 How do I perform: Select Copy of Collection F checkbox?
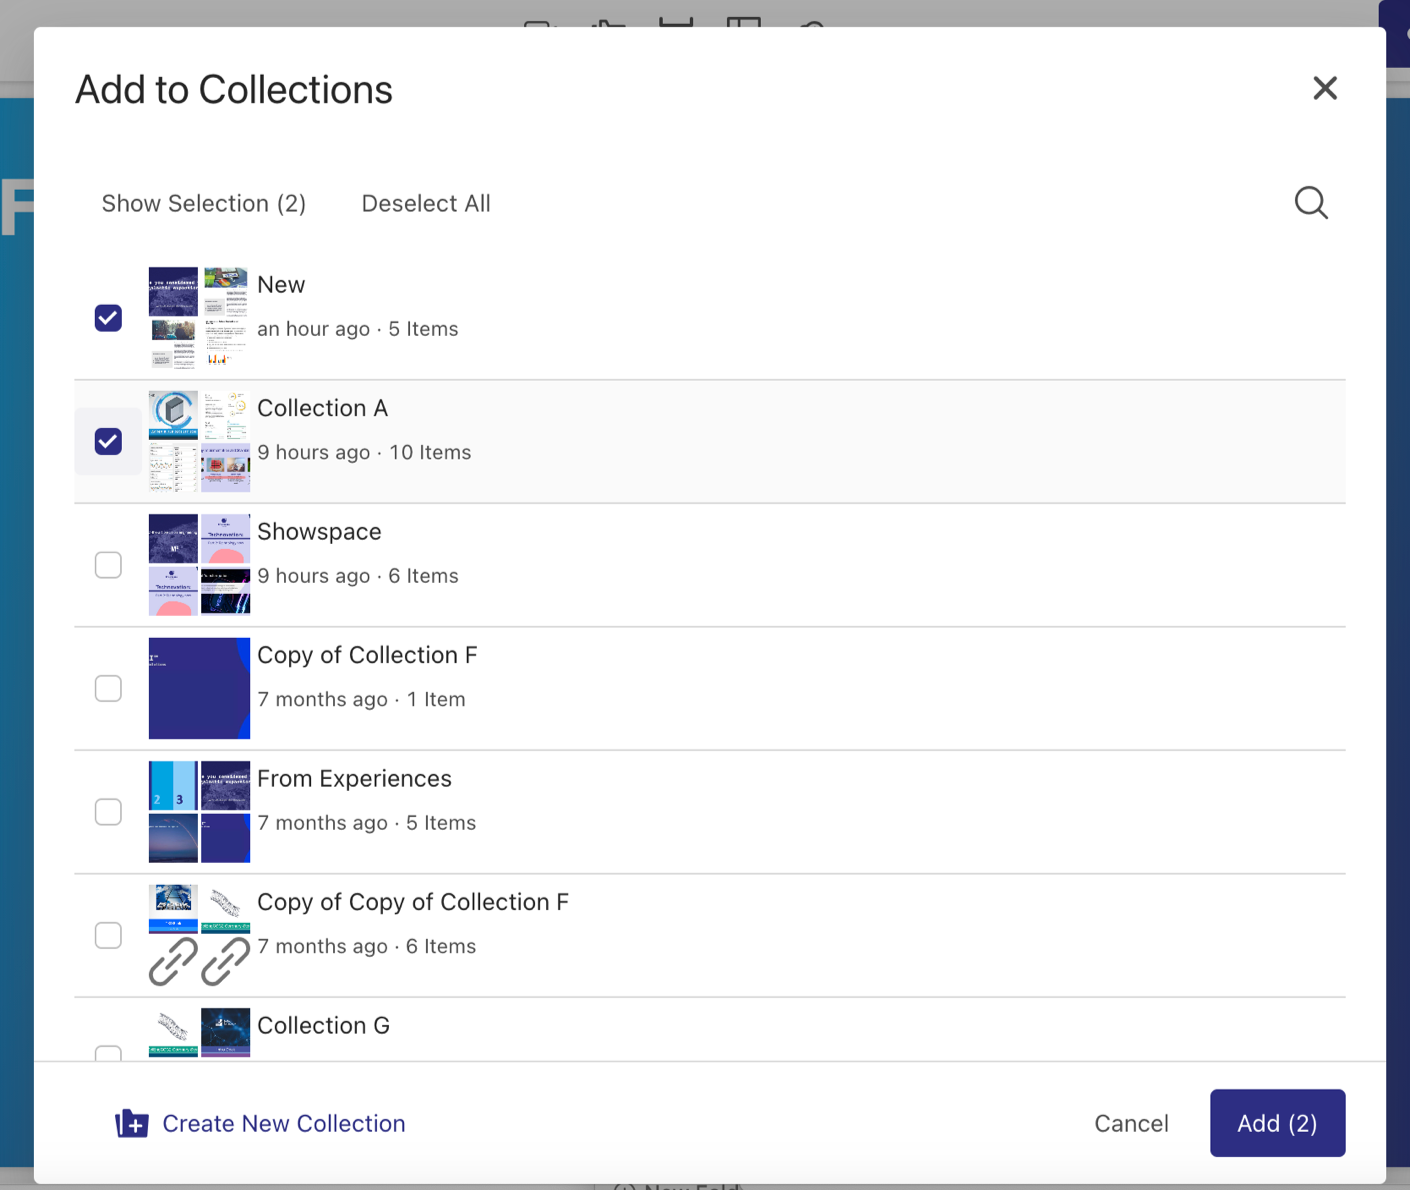tap(108, 688)
